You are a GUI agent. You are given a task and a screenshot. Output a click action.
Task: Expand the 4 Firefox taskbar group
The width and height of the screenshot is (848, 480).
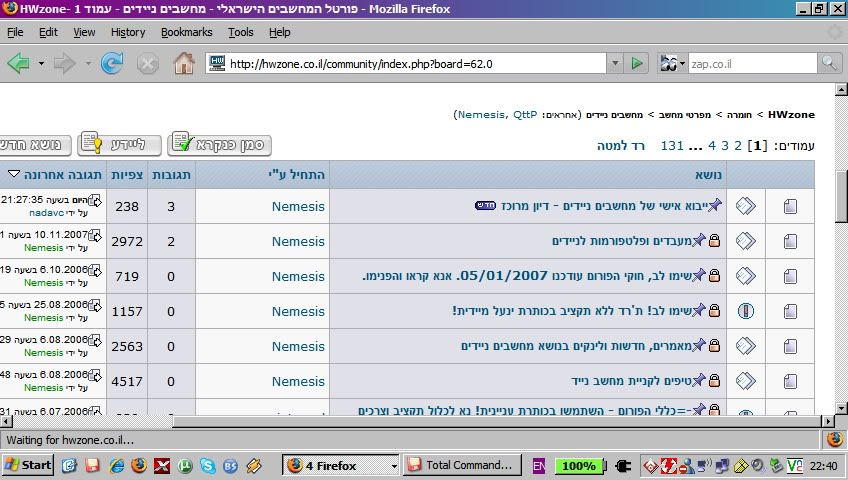pyautogui.click(x=394, y=465)
